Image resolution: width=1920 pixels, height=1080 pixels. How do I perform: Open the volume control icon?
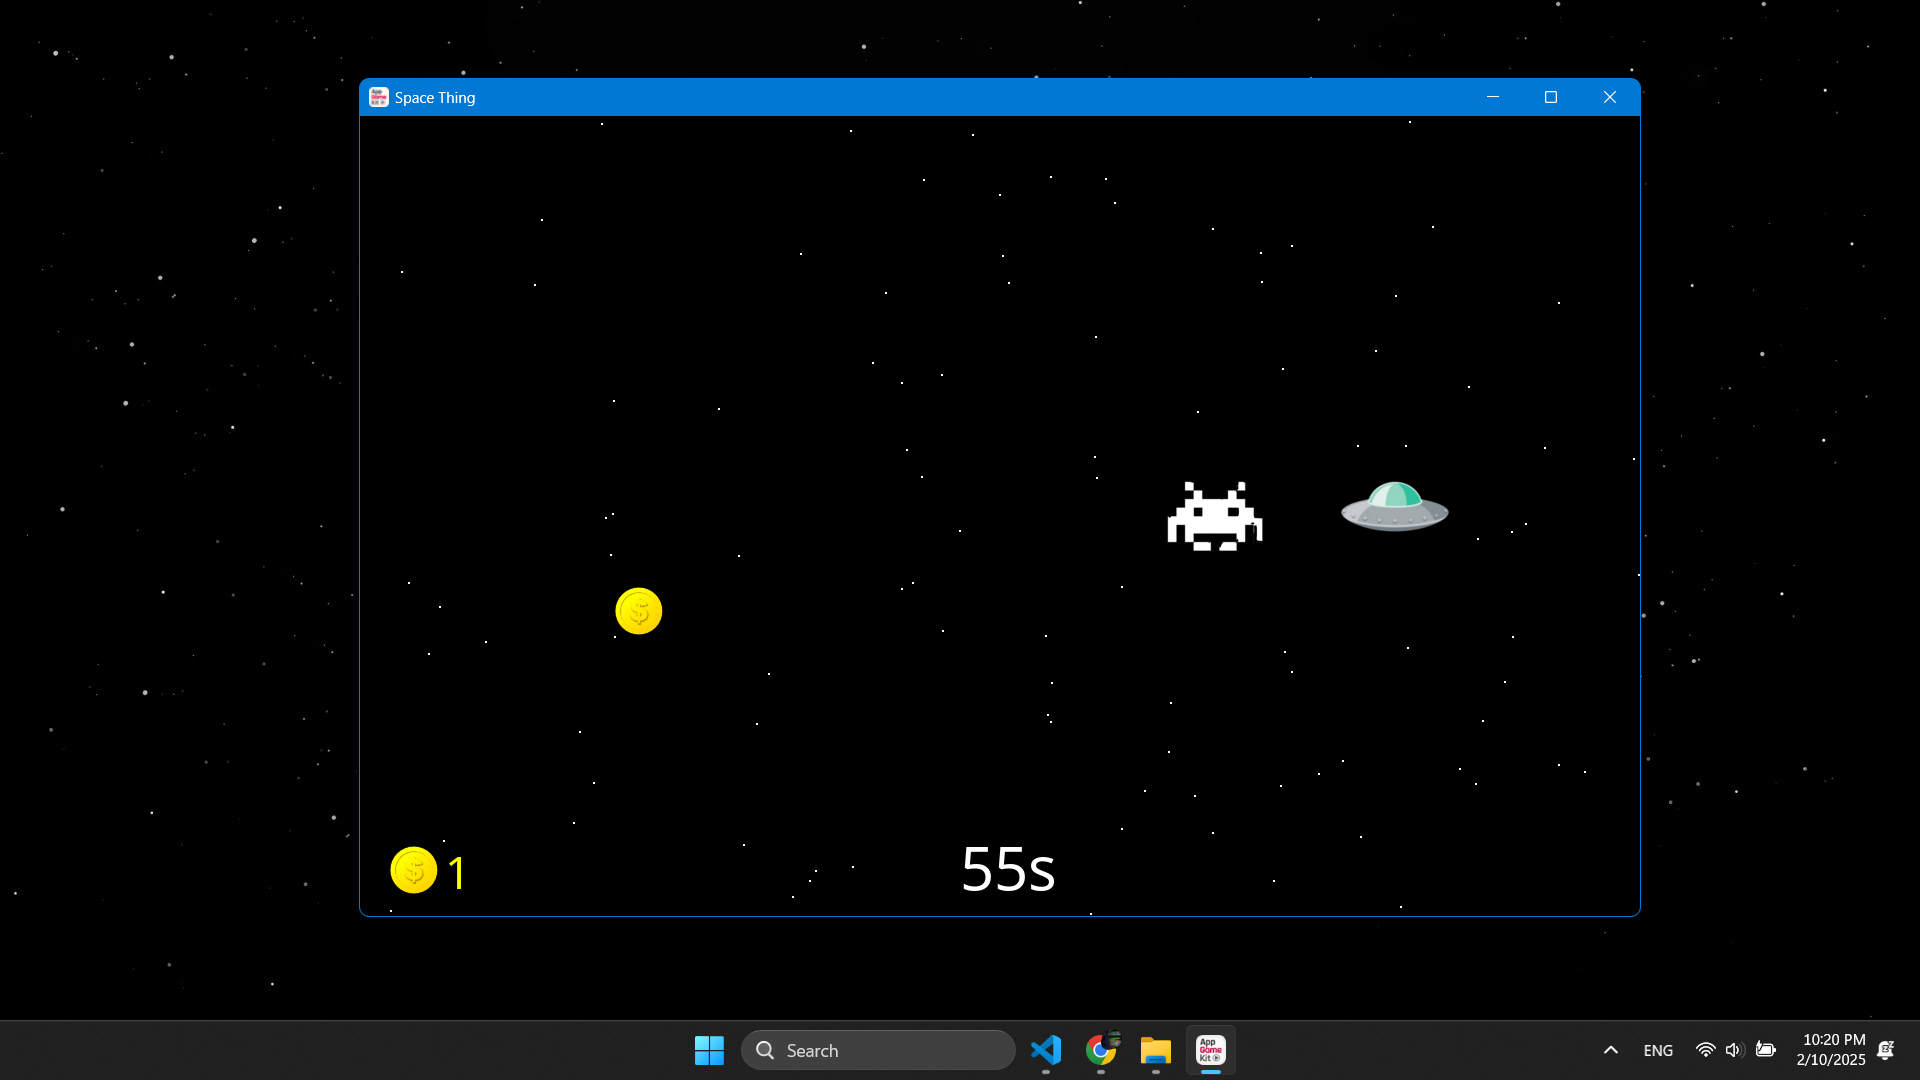click(1734, 1050)
